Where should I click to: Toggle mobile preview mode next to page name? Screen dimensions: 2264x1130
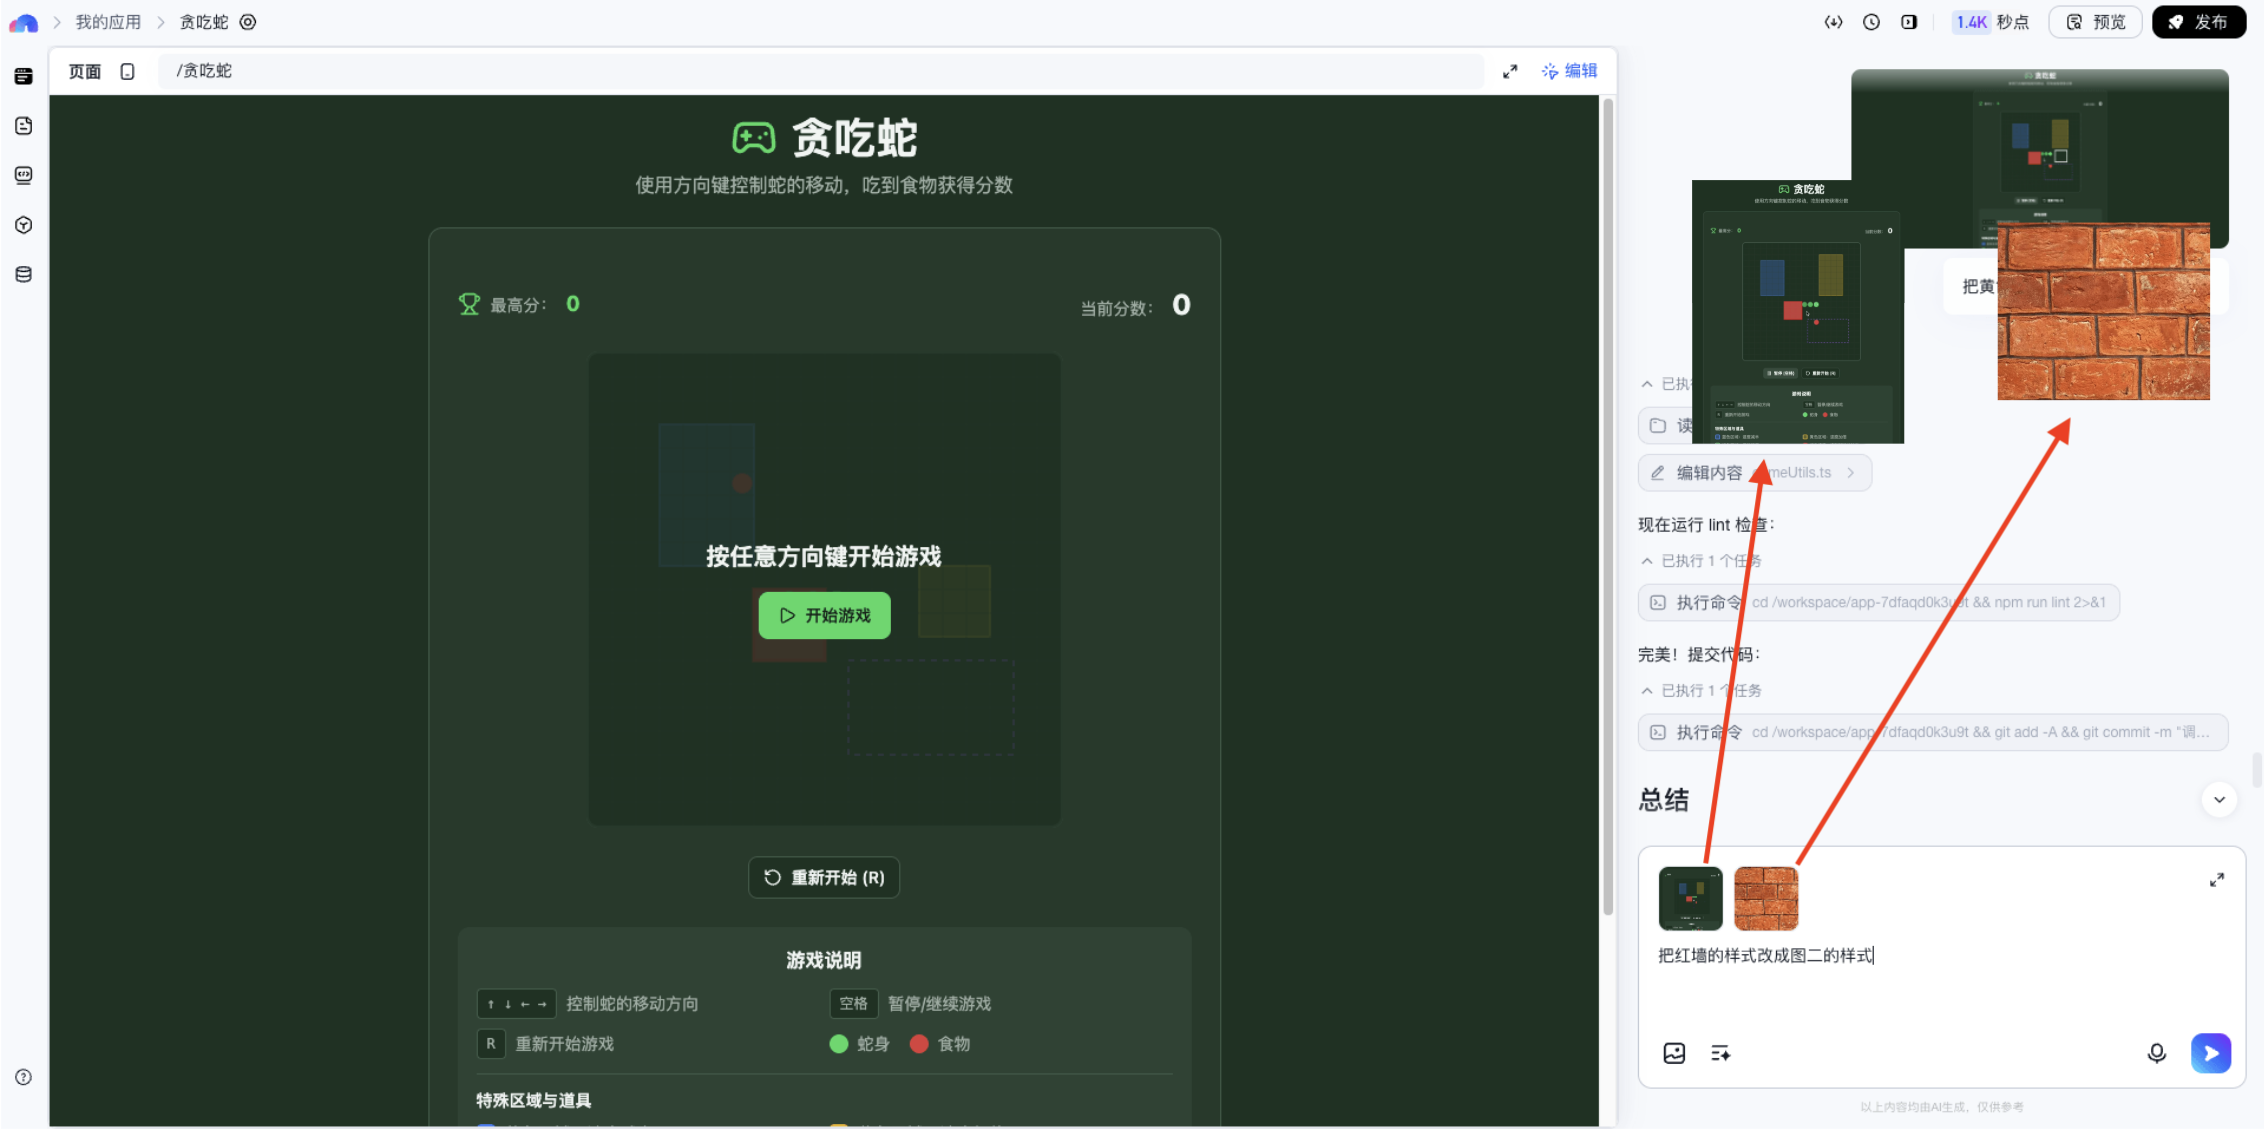[x=127, y=71]
